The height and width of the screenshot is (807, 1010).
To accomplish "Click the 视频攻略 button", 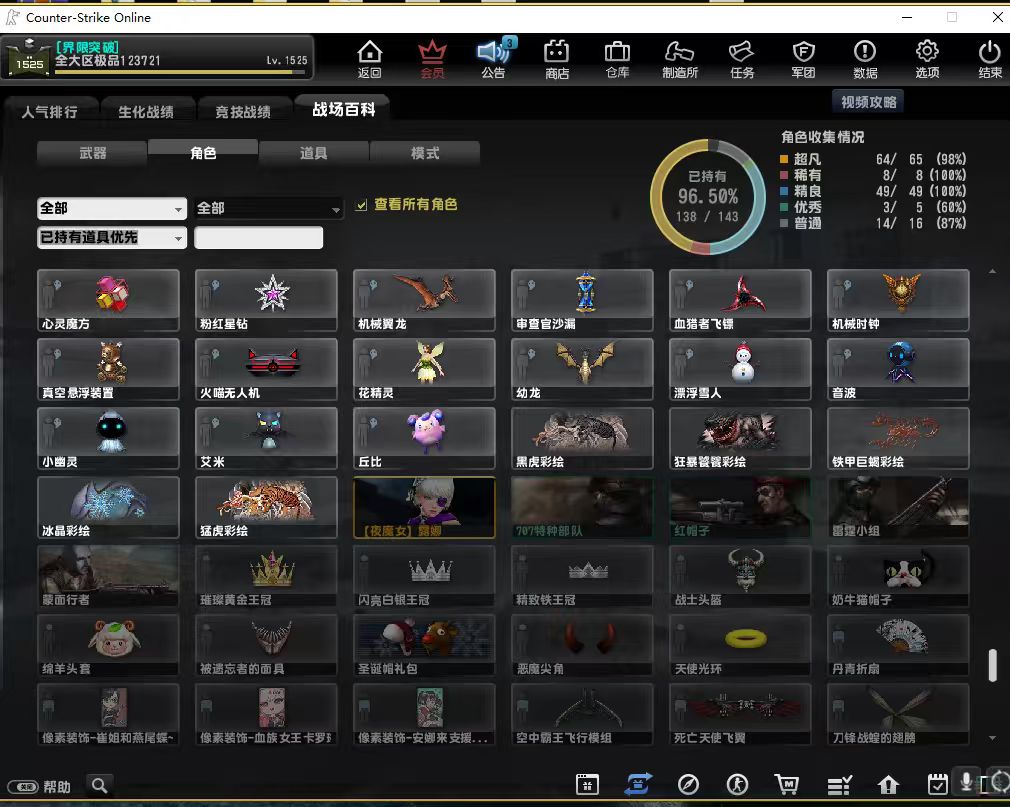I will 868,102.
